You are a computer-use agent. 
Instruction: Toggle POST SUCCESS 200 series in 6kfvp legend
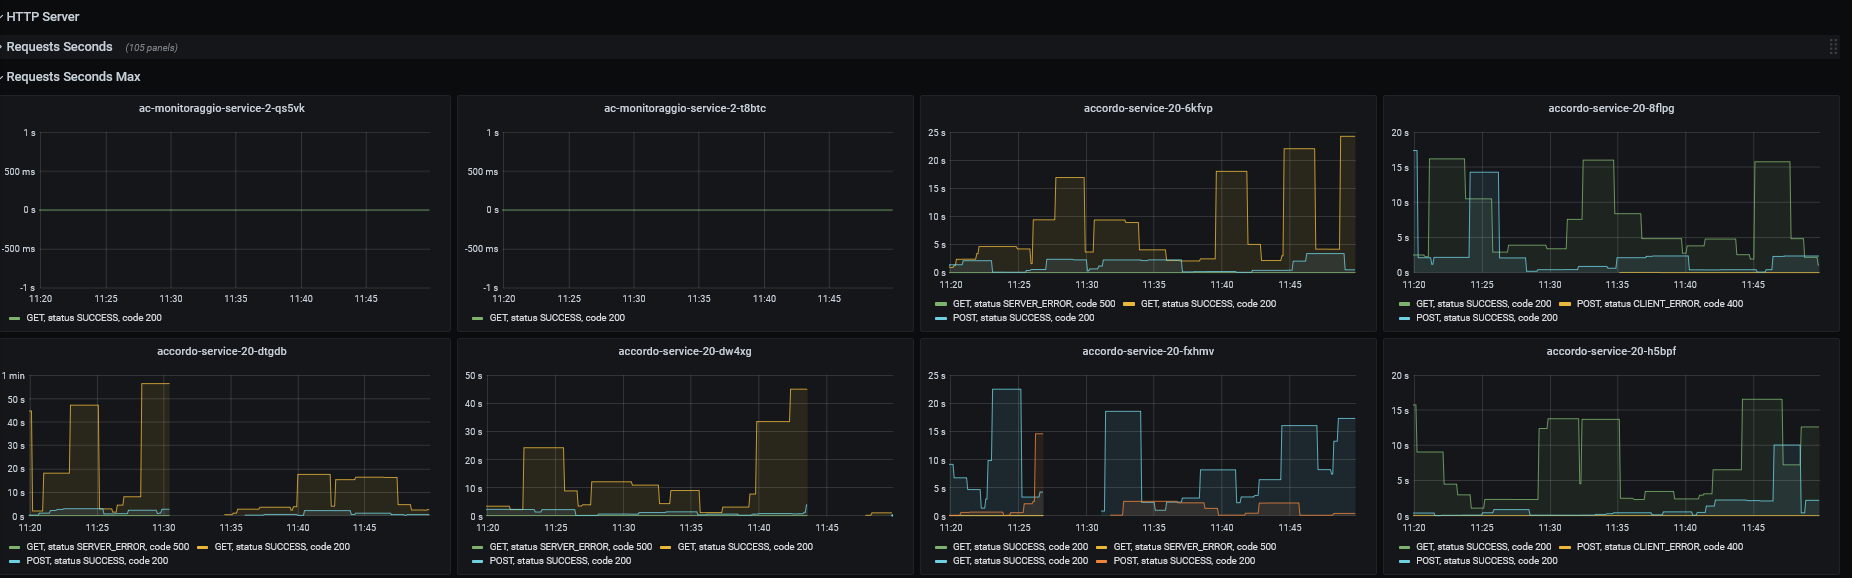coord(1023,318)
